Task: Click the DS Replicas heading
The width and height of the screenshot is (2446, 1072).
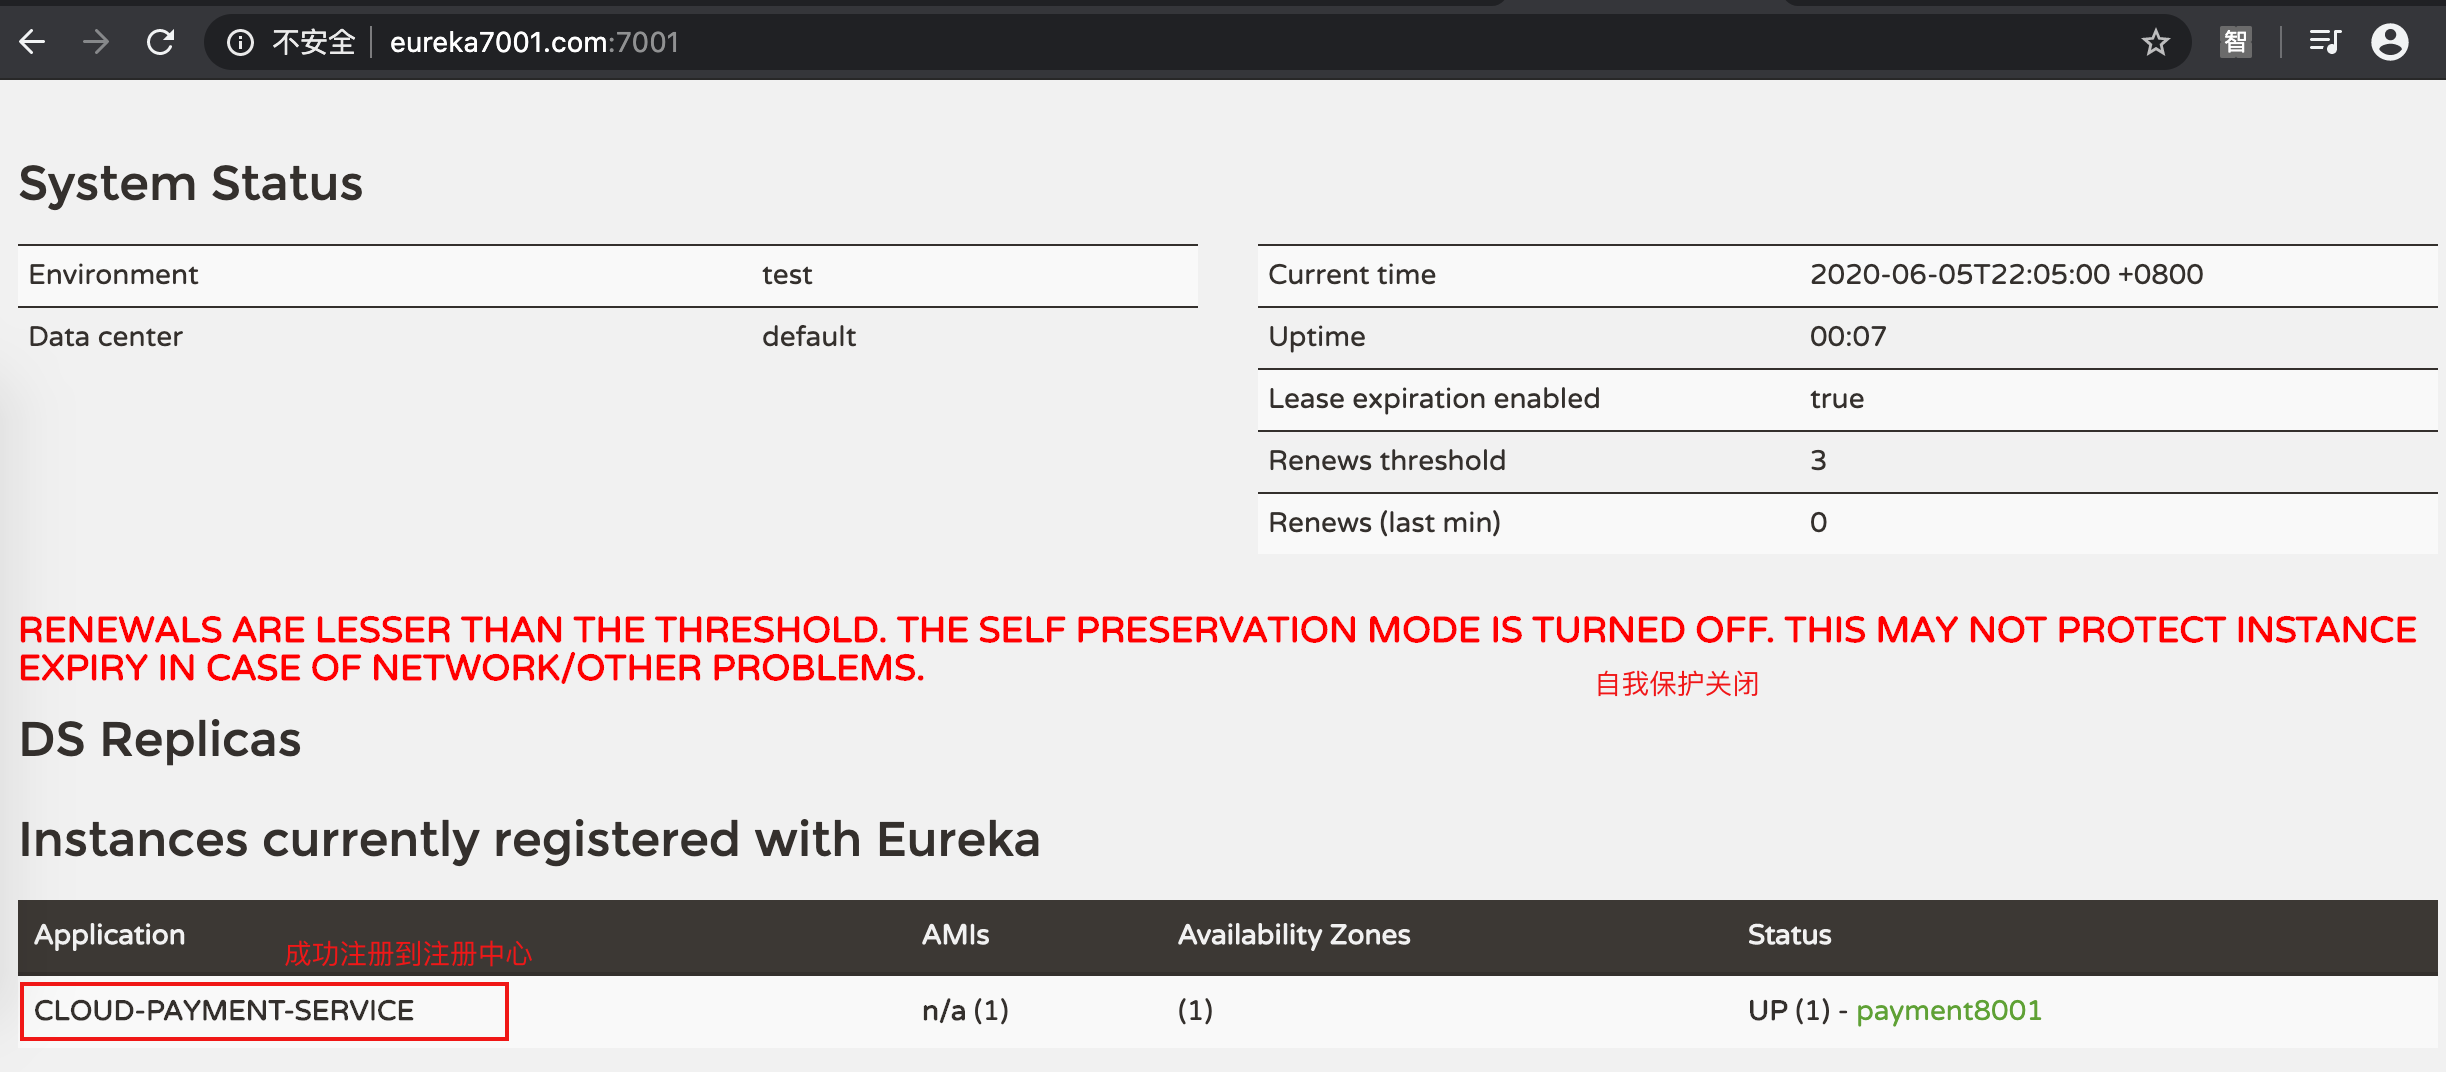Action: pyautogui.click(x=160, y=740)
